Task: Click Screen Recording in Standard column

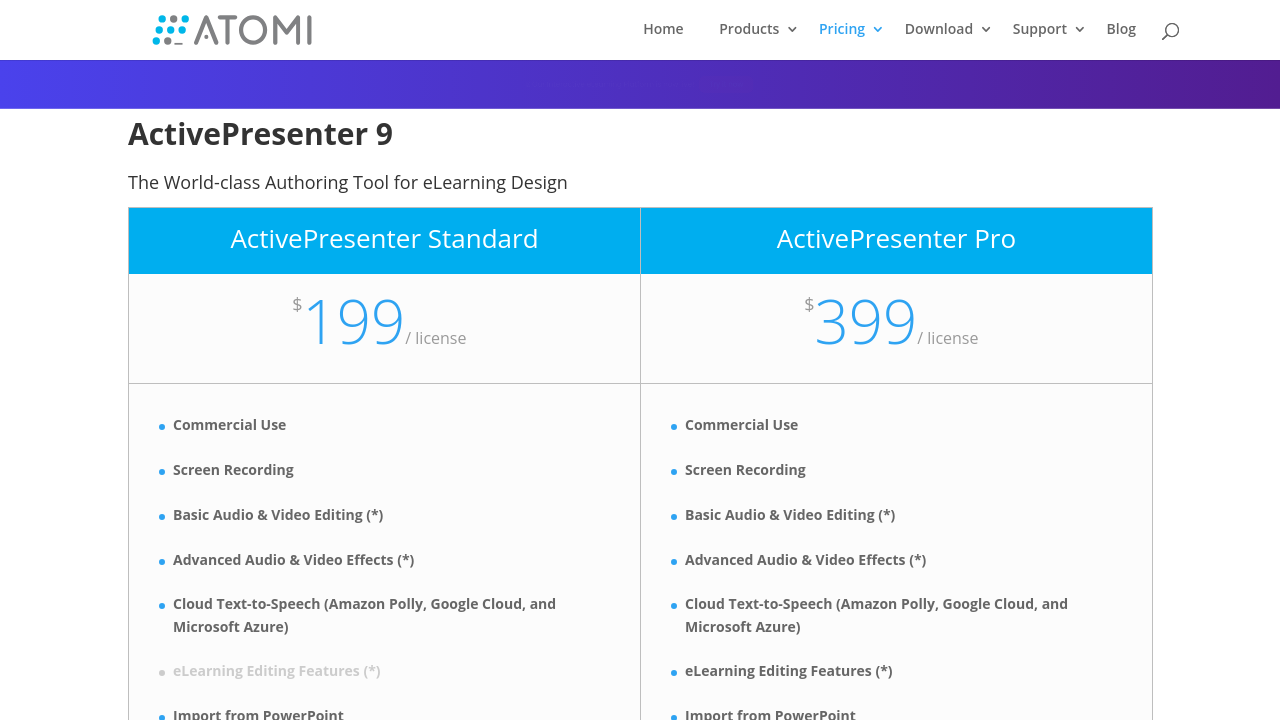Action: pyautogui.click(x=233, y=470)
